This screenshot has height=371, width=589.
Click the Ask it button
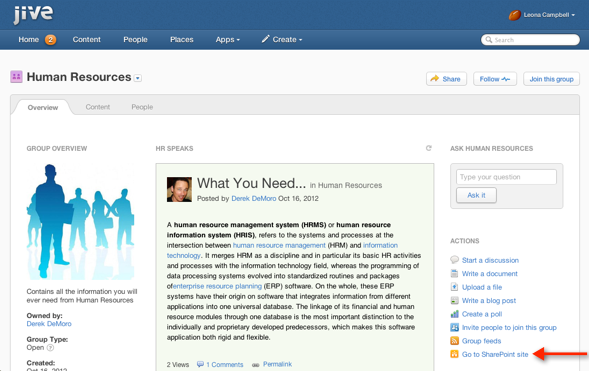tap(476, 195)
